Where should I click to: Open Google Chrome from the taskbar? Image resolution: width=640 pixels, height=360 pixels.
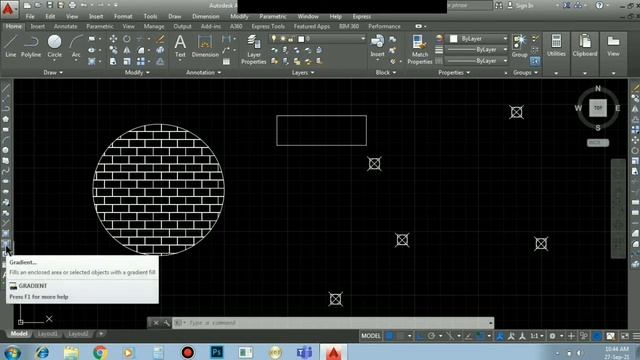(x=100, y=352)
